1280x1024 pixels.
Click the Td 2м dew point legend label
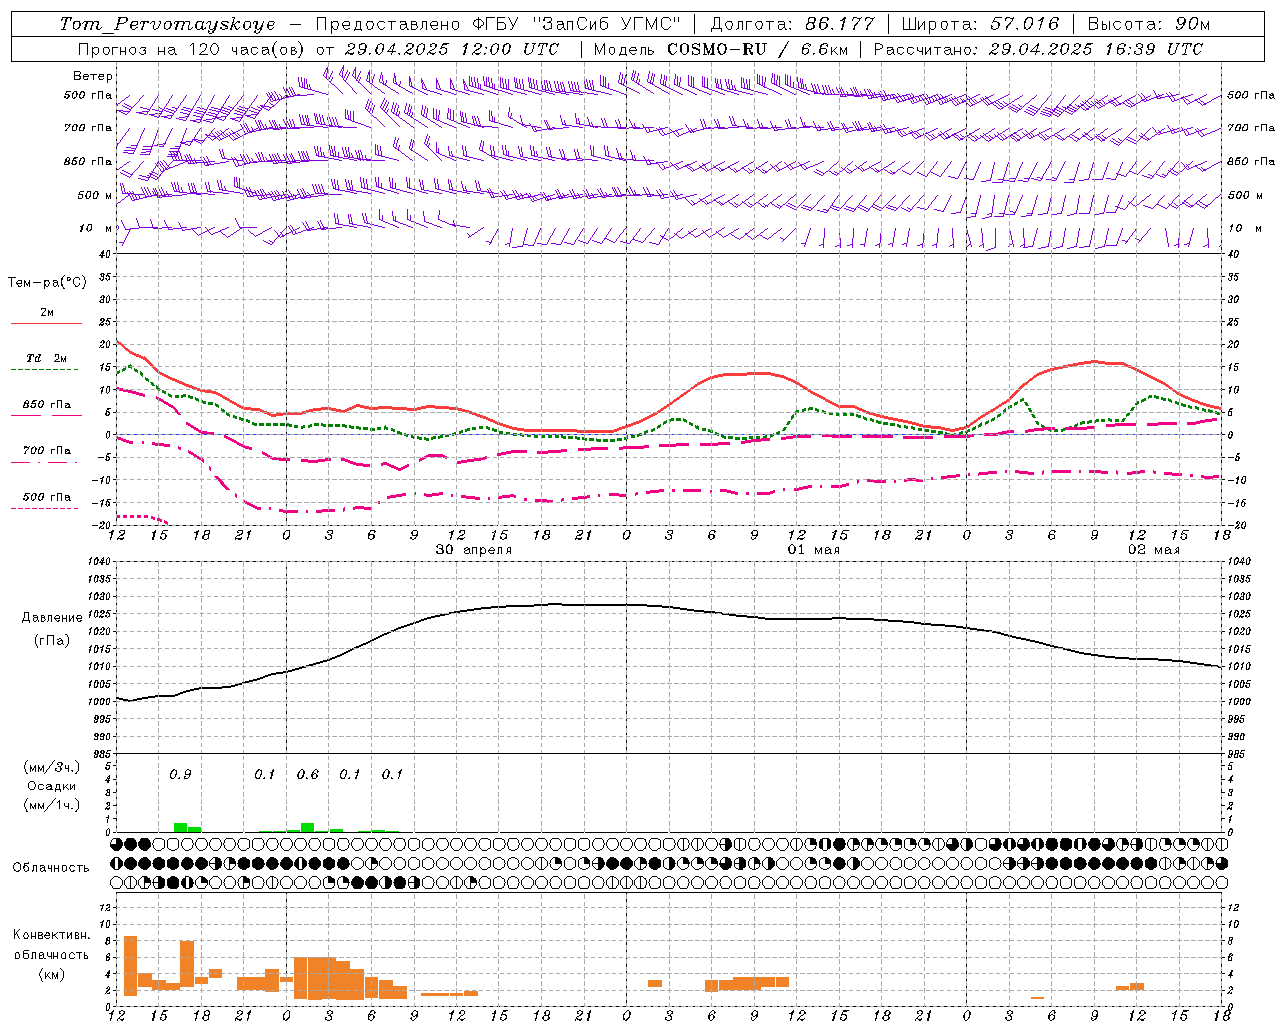47,358
